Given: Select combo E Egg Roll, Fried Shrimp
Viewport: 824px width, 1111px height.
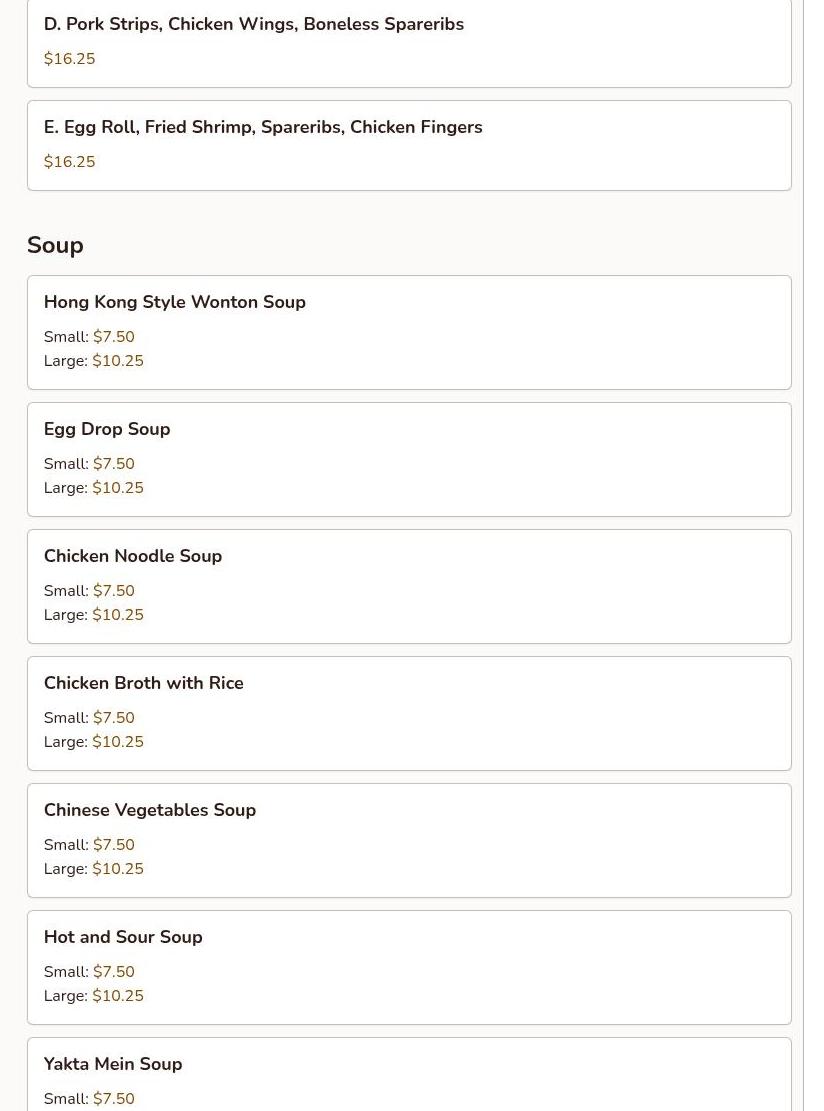Looking at the screenshot, I should tap(409, 145).
